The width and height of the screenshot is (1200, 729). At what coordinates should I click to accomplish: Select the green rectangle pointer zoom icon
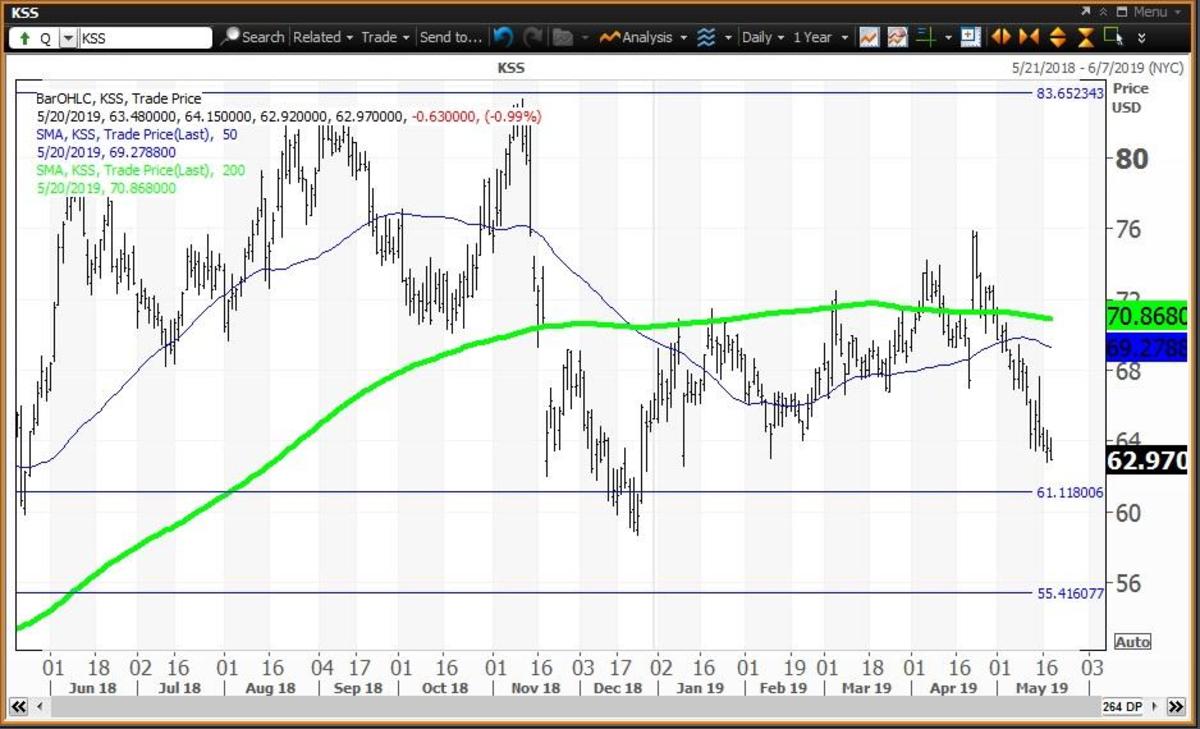click(1113, 37)
